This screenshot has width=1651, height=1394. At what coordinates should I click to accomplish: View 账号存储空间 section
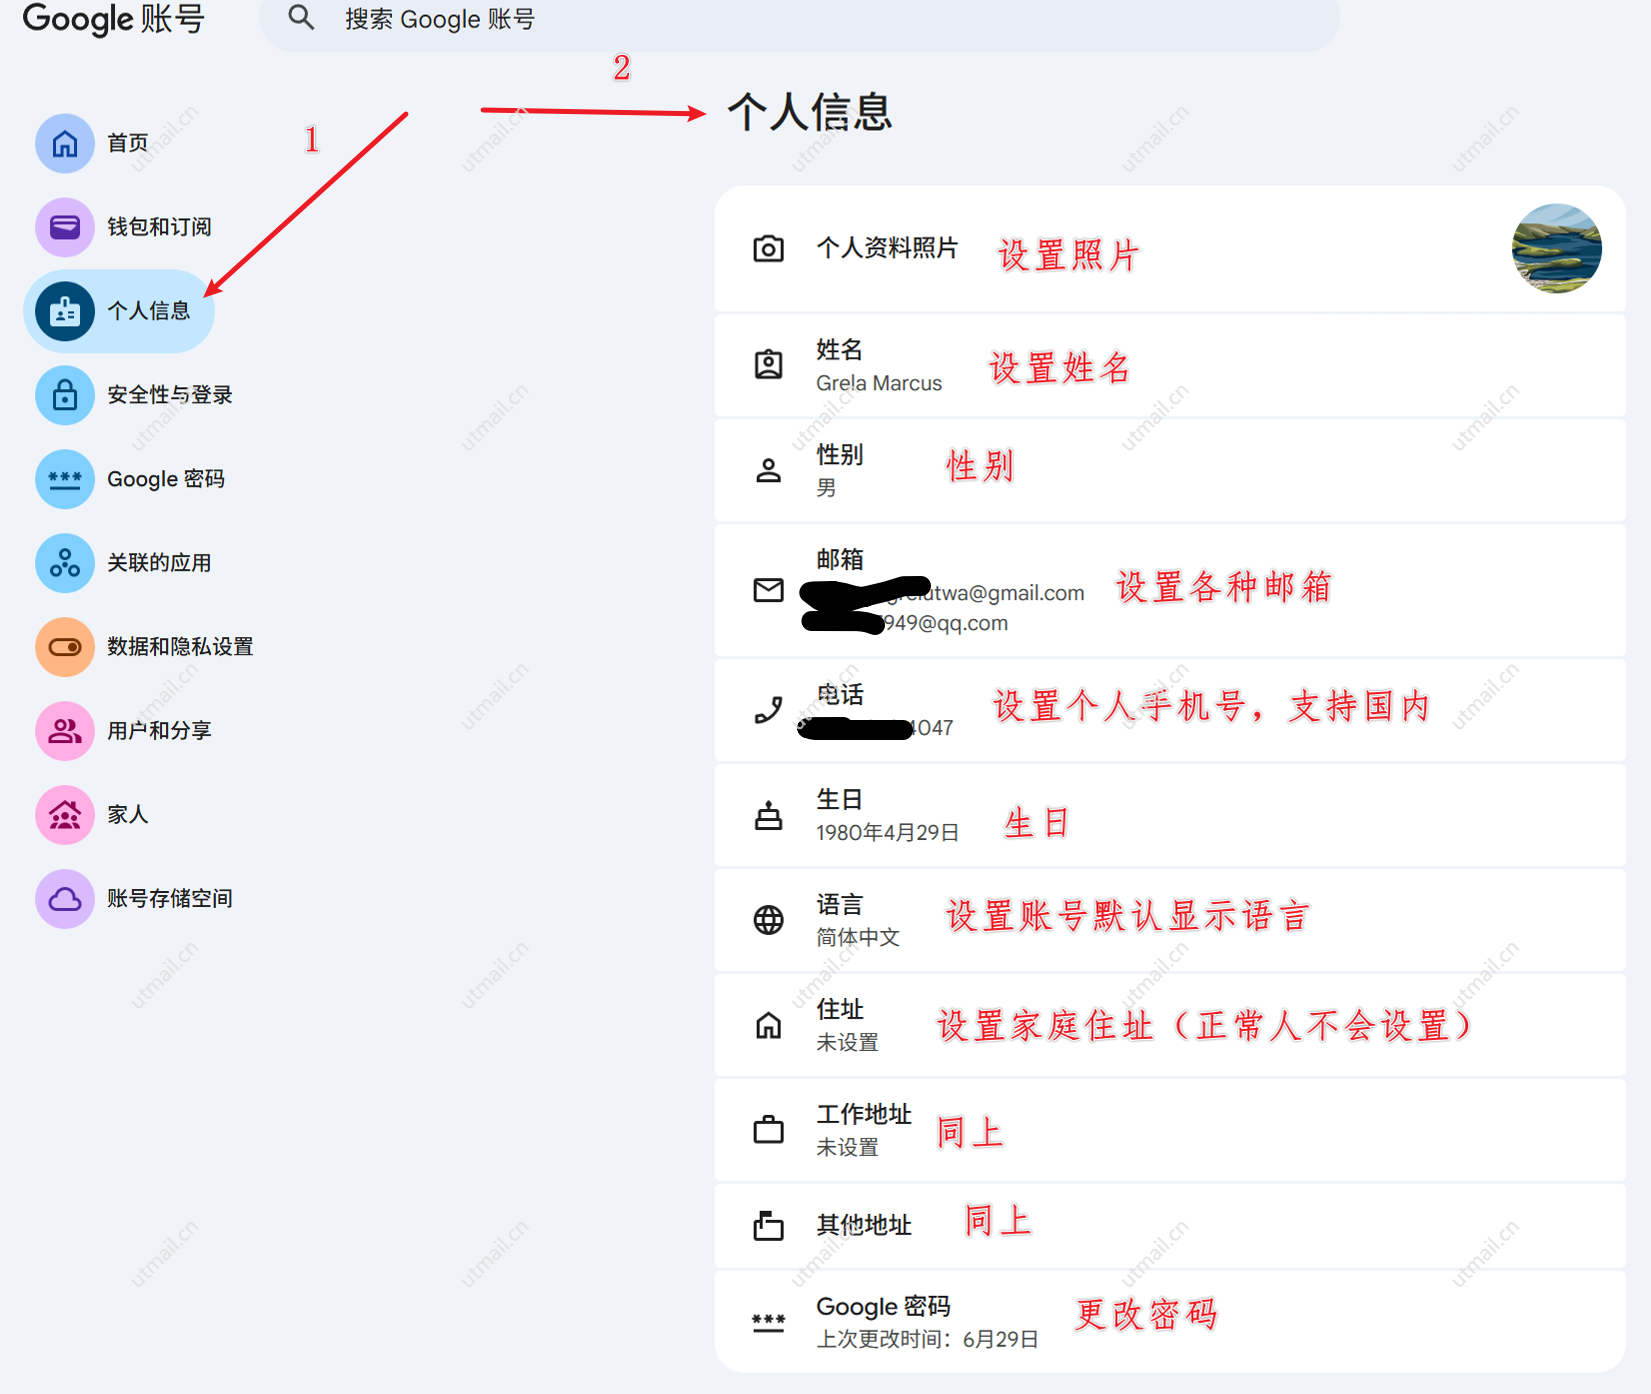170,899
